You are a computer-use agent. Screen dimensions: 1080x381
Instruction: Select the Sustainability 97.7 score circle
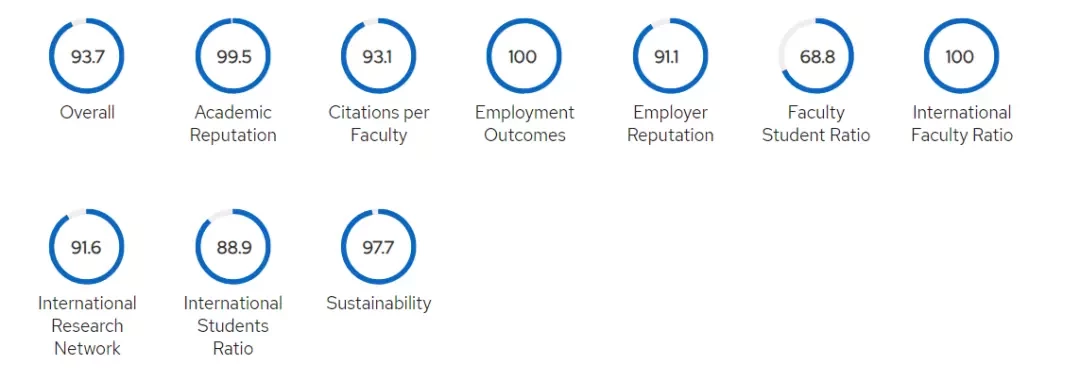click(378, 247)
